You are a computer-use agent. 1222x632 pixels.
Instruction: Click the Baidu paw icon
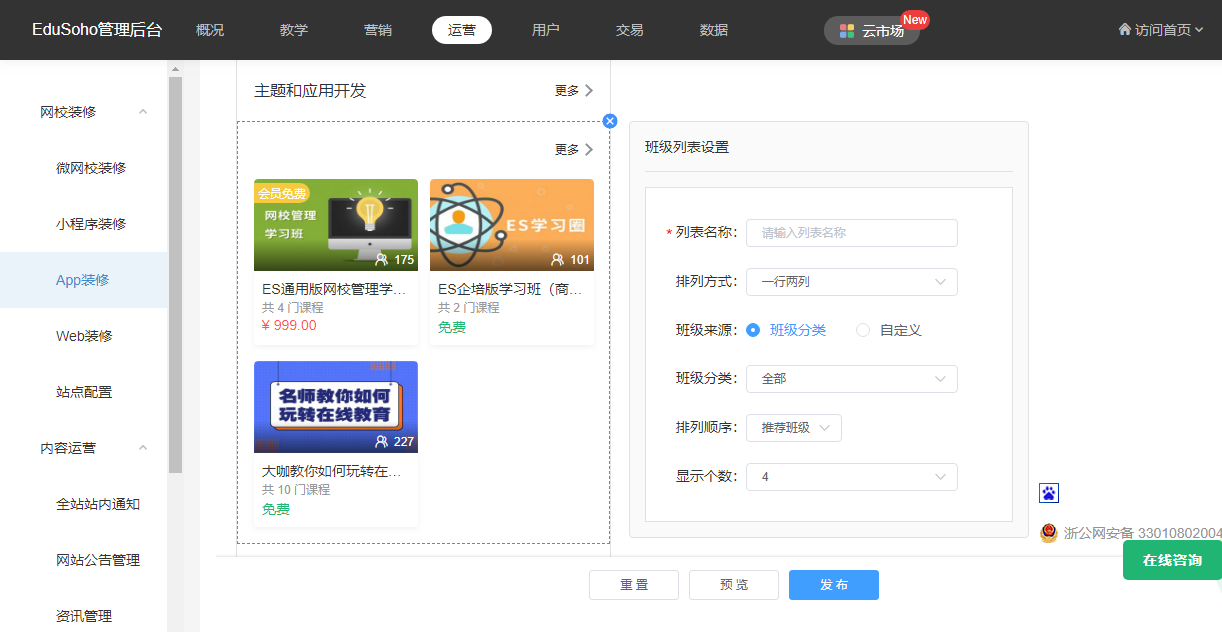tap(1049, 492)
